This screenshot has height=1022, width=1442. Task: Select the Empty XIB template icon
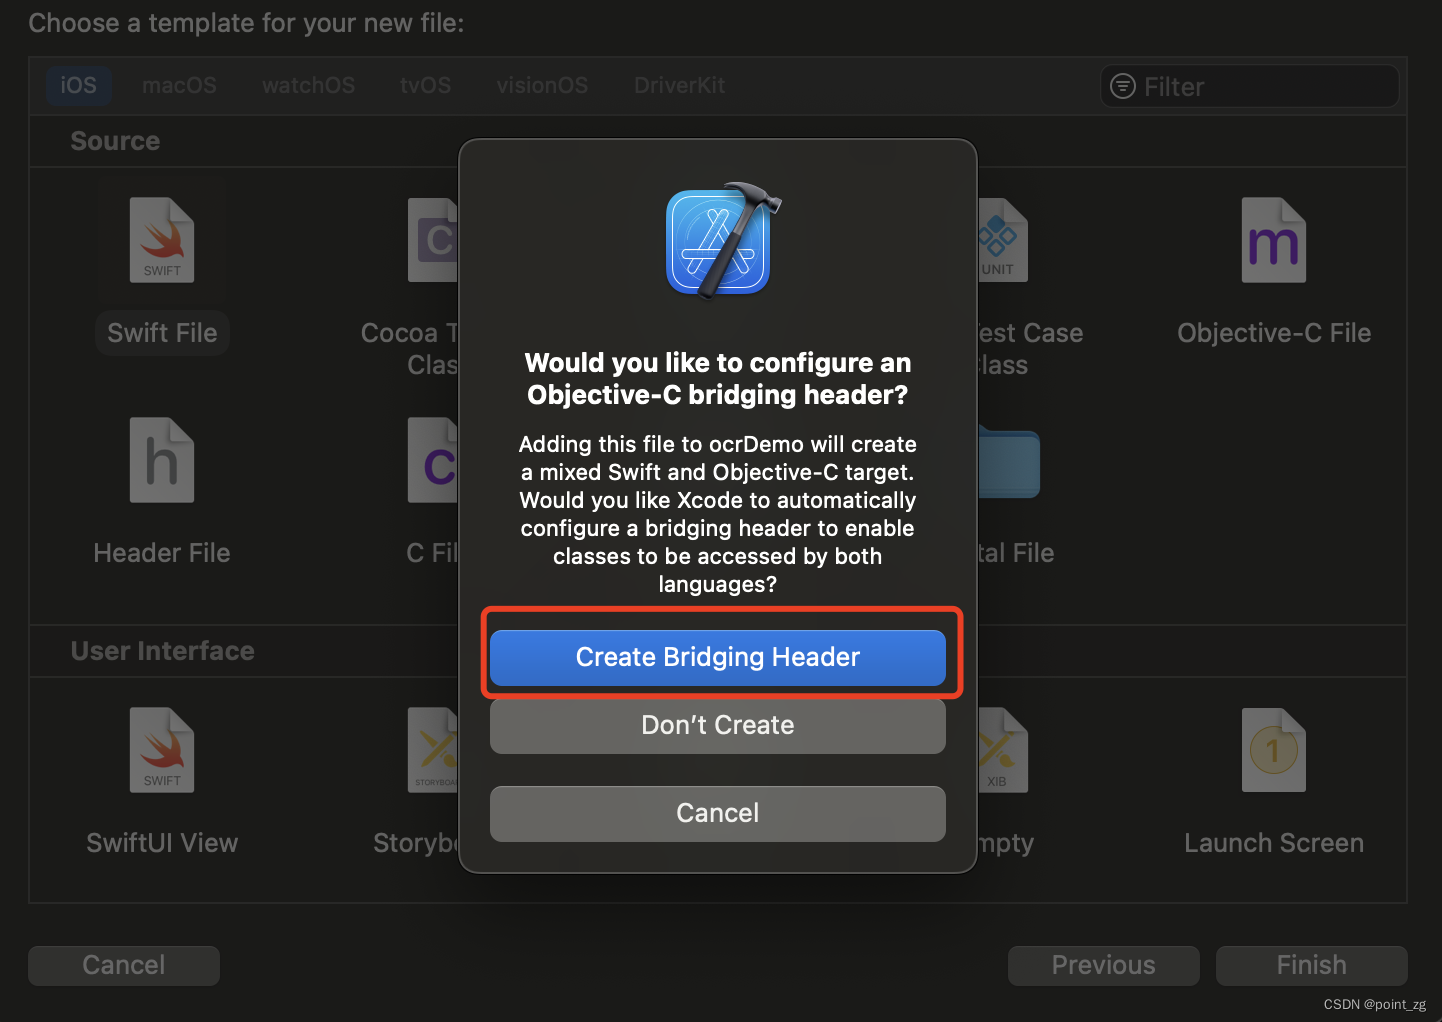(x=1003, y=750)
